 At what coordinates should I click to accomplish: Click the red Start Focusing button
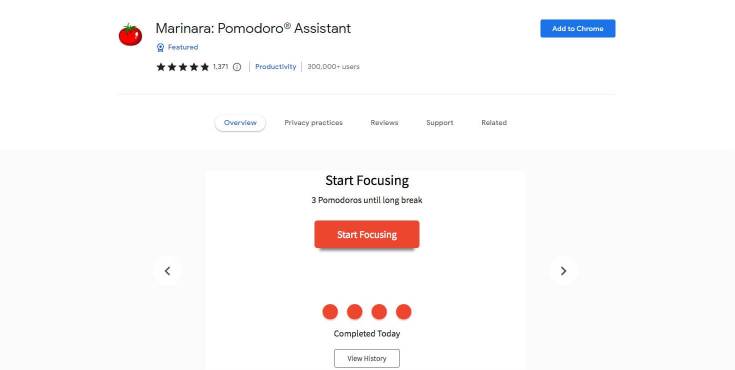point(367,234)
